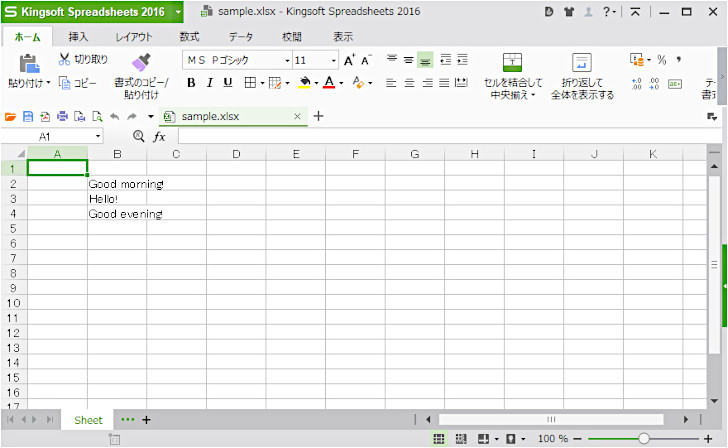This screenshot has width=728, height=448.
Task: Click the Paste (貼り付け) icon
Action: pos(29,64)
